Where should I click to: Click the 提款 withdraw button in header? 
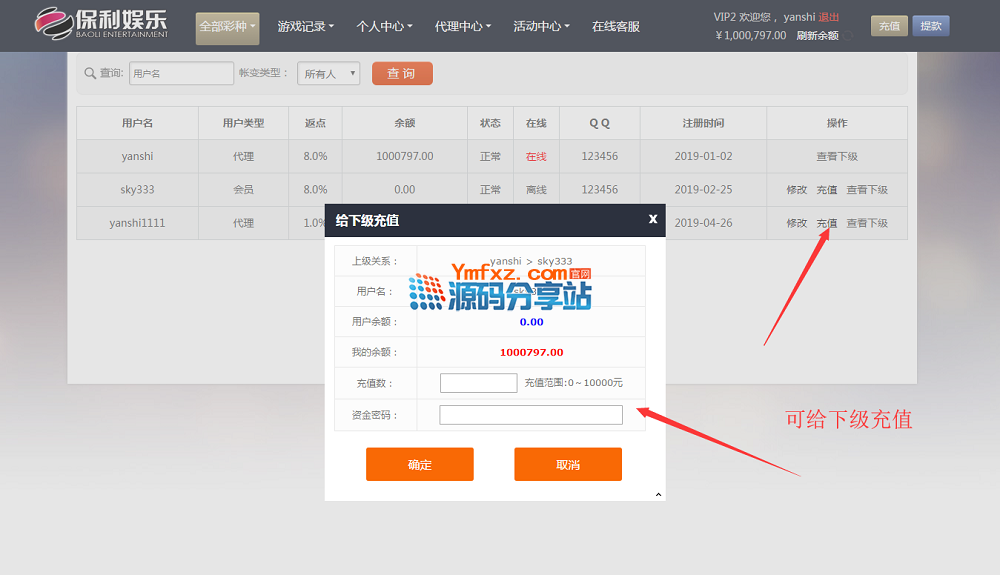[931, 26]
